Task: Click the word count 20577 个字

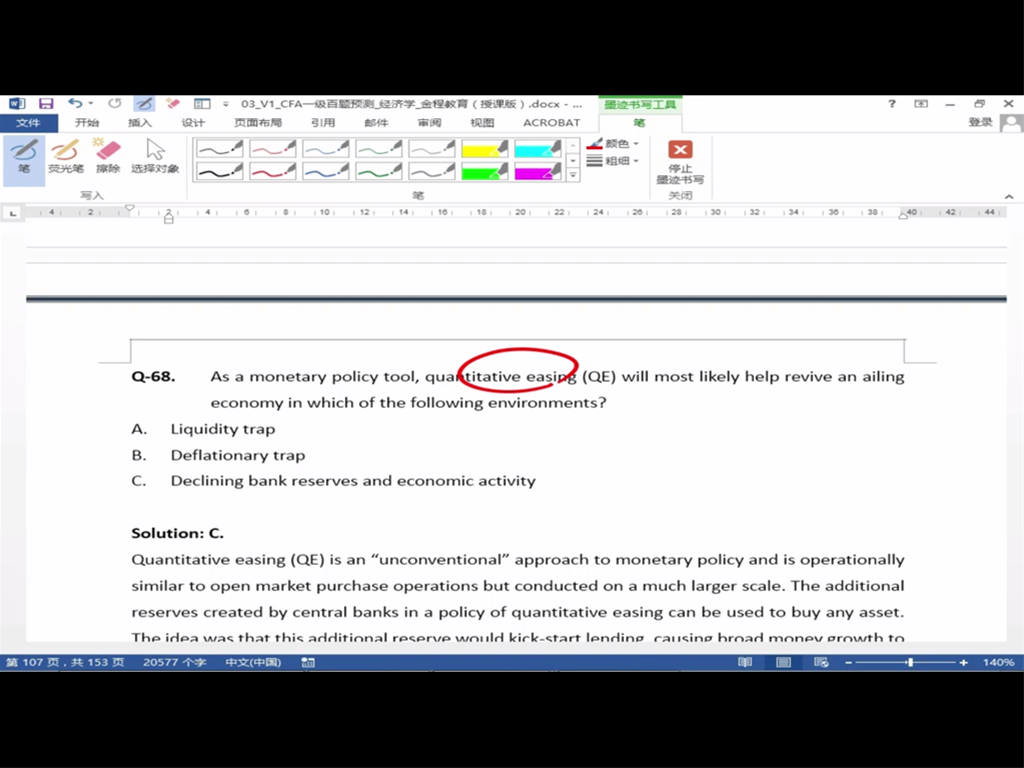Action: click(x=174, y=662)
